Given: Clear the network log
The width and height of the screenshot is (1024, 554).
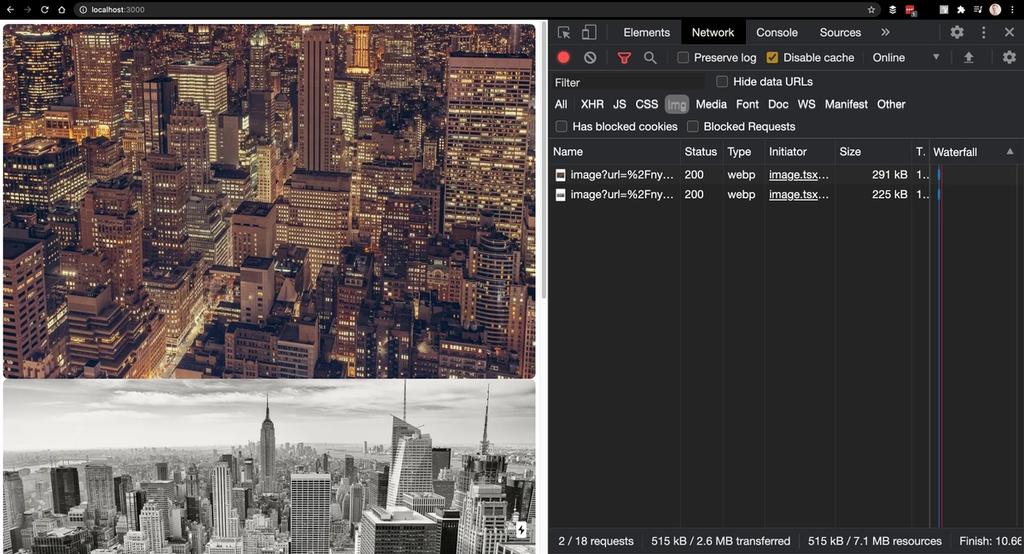Looking at the screenshot, I should 590,58.
